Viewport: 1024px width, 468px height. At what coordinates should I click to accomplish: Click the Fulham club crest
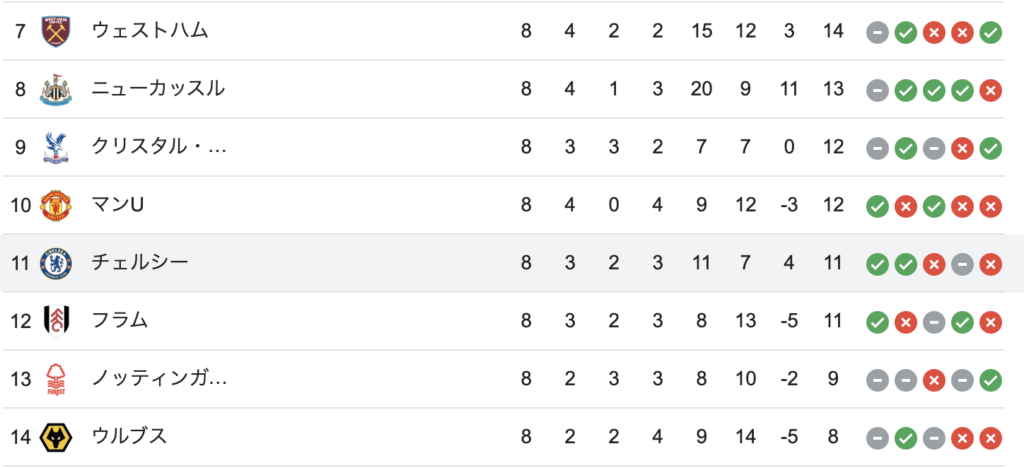[56, 320]
